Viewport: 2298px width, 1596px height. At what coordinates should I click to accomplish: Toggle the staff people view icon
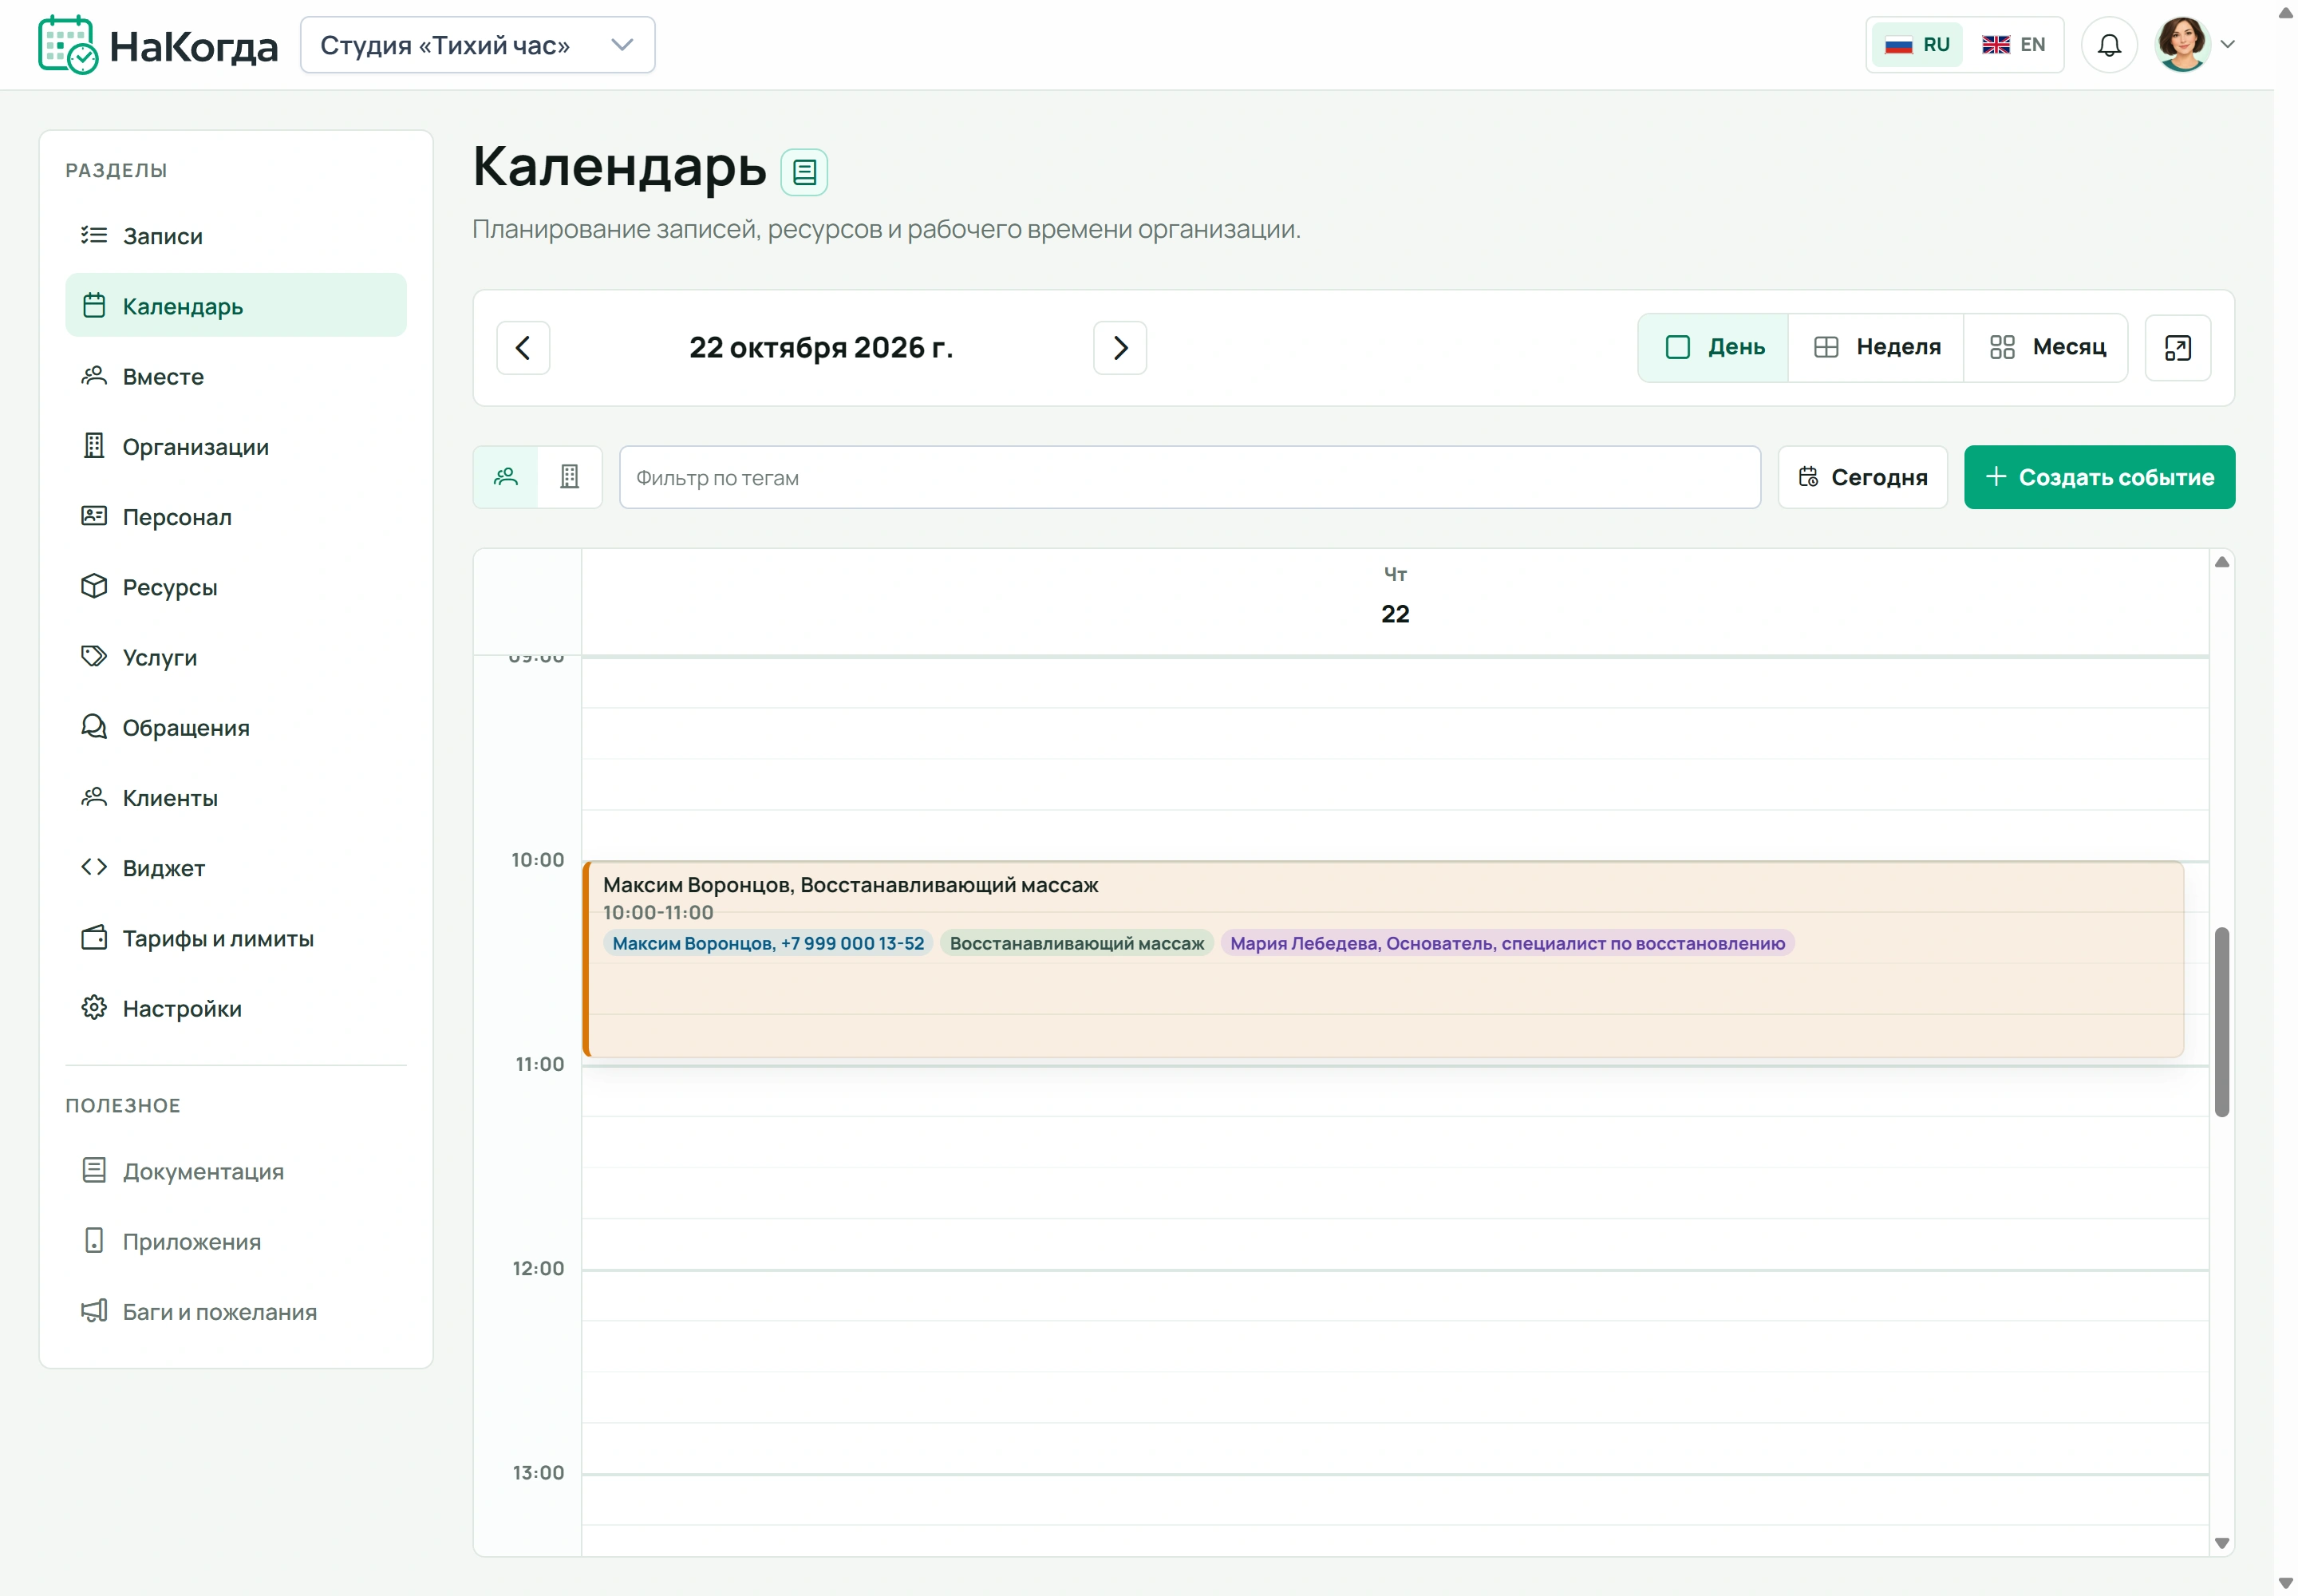tap(506, 477)
